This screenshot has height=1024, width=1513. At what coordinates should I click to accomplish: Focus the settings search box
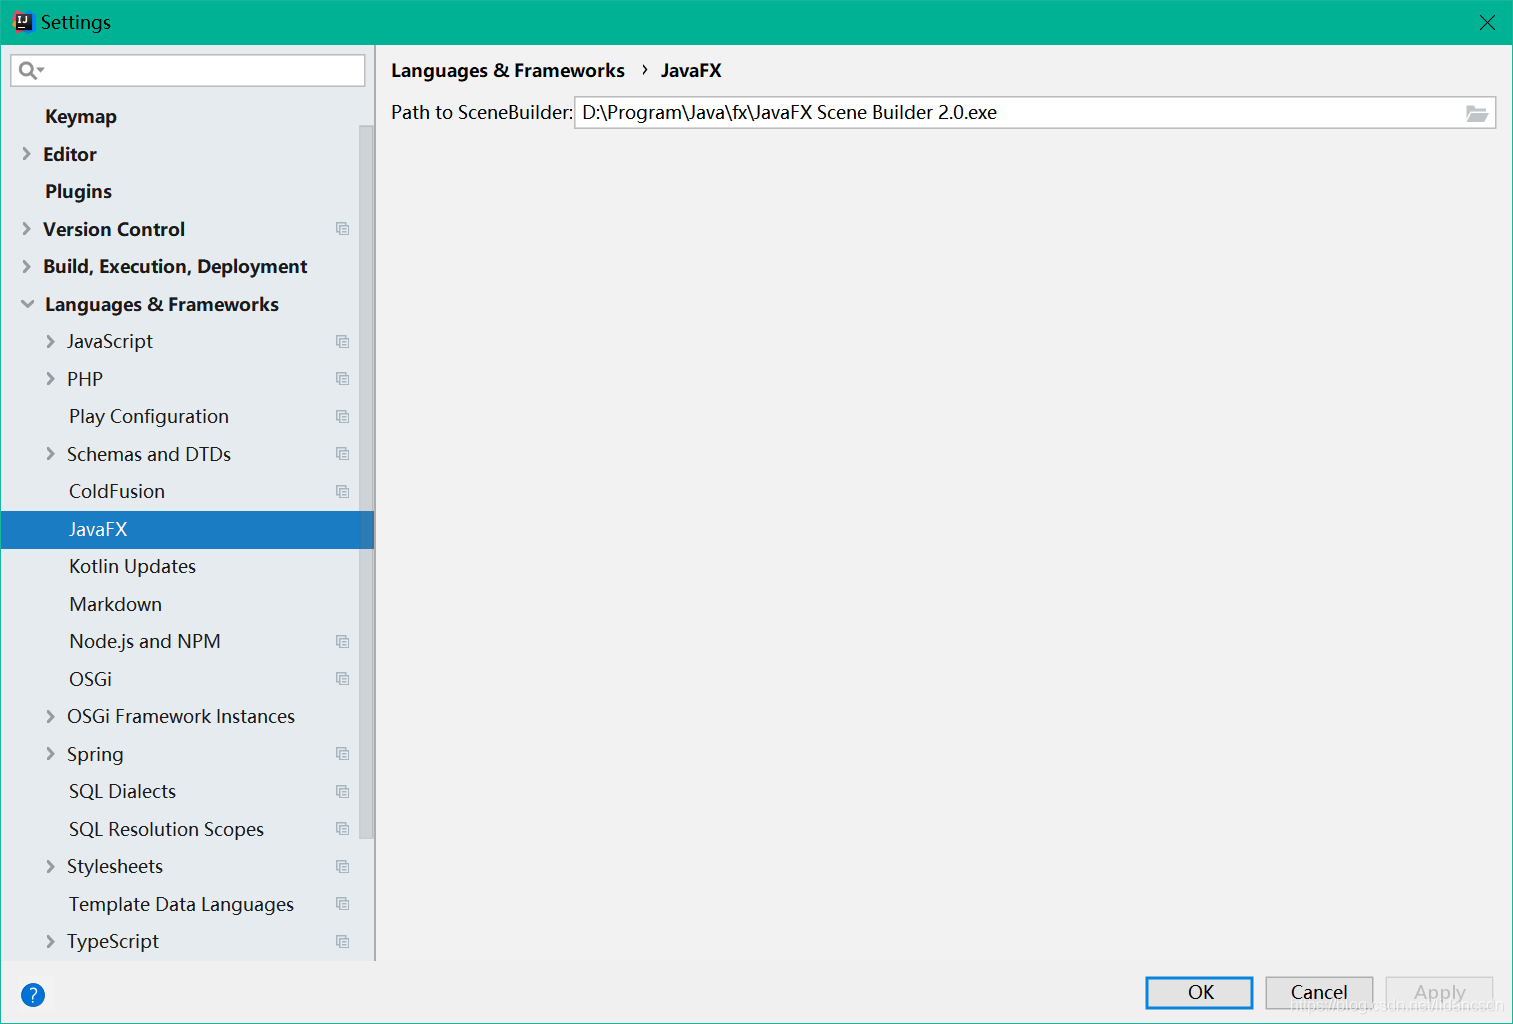click(x=188, y=70)
